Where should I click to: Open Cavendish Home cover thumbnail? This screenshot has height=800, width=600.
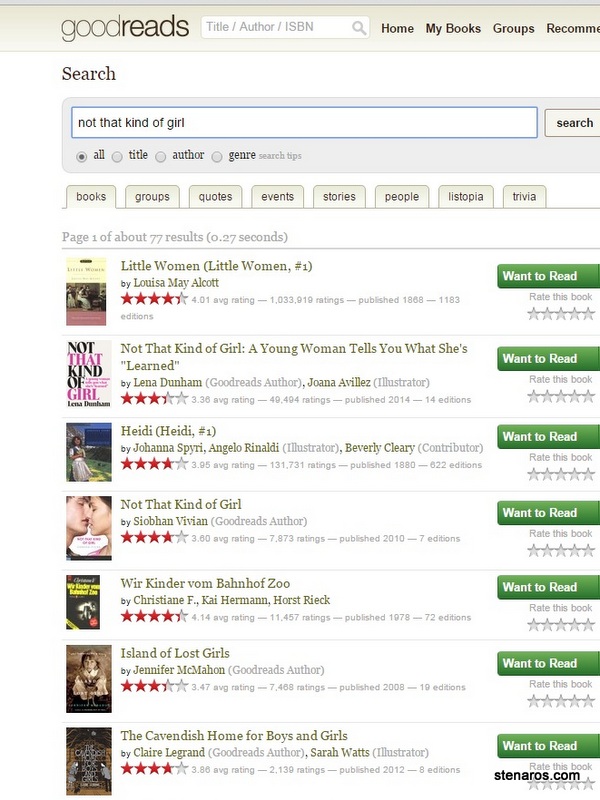click(89, 761)
